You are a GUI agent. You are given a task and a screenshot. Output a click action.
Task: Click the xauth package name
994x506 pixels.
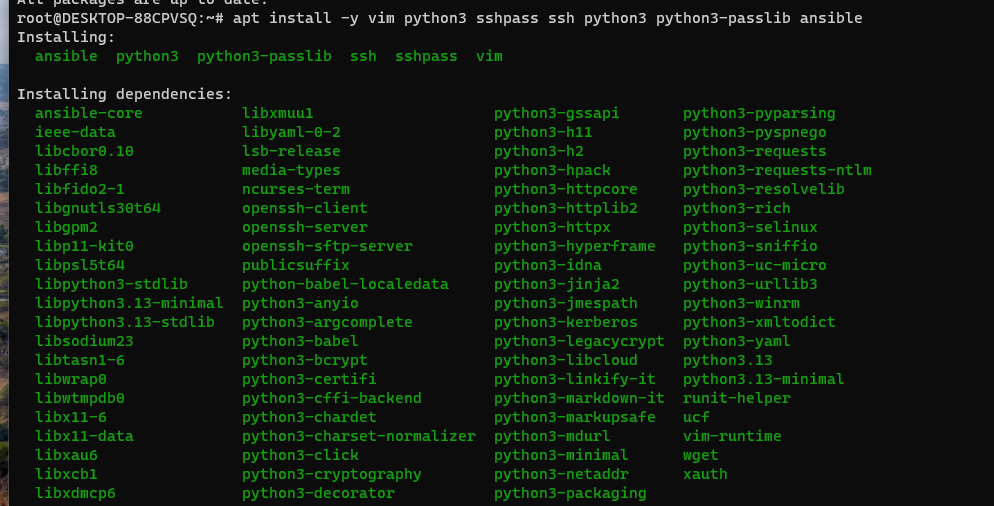pyautogui.click(x=705, y=475)
